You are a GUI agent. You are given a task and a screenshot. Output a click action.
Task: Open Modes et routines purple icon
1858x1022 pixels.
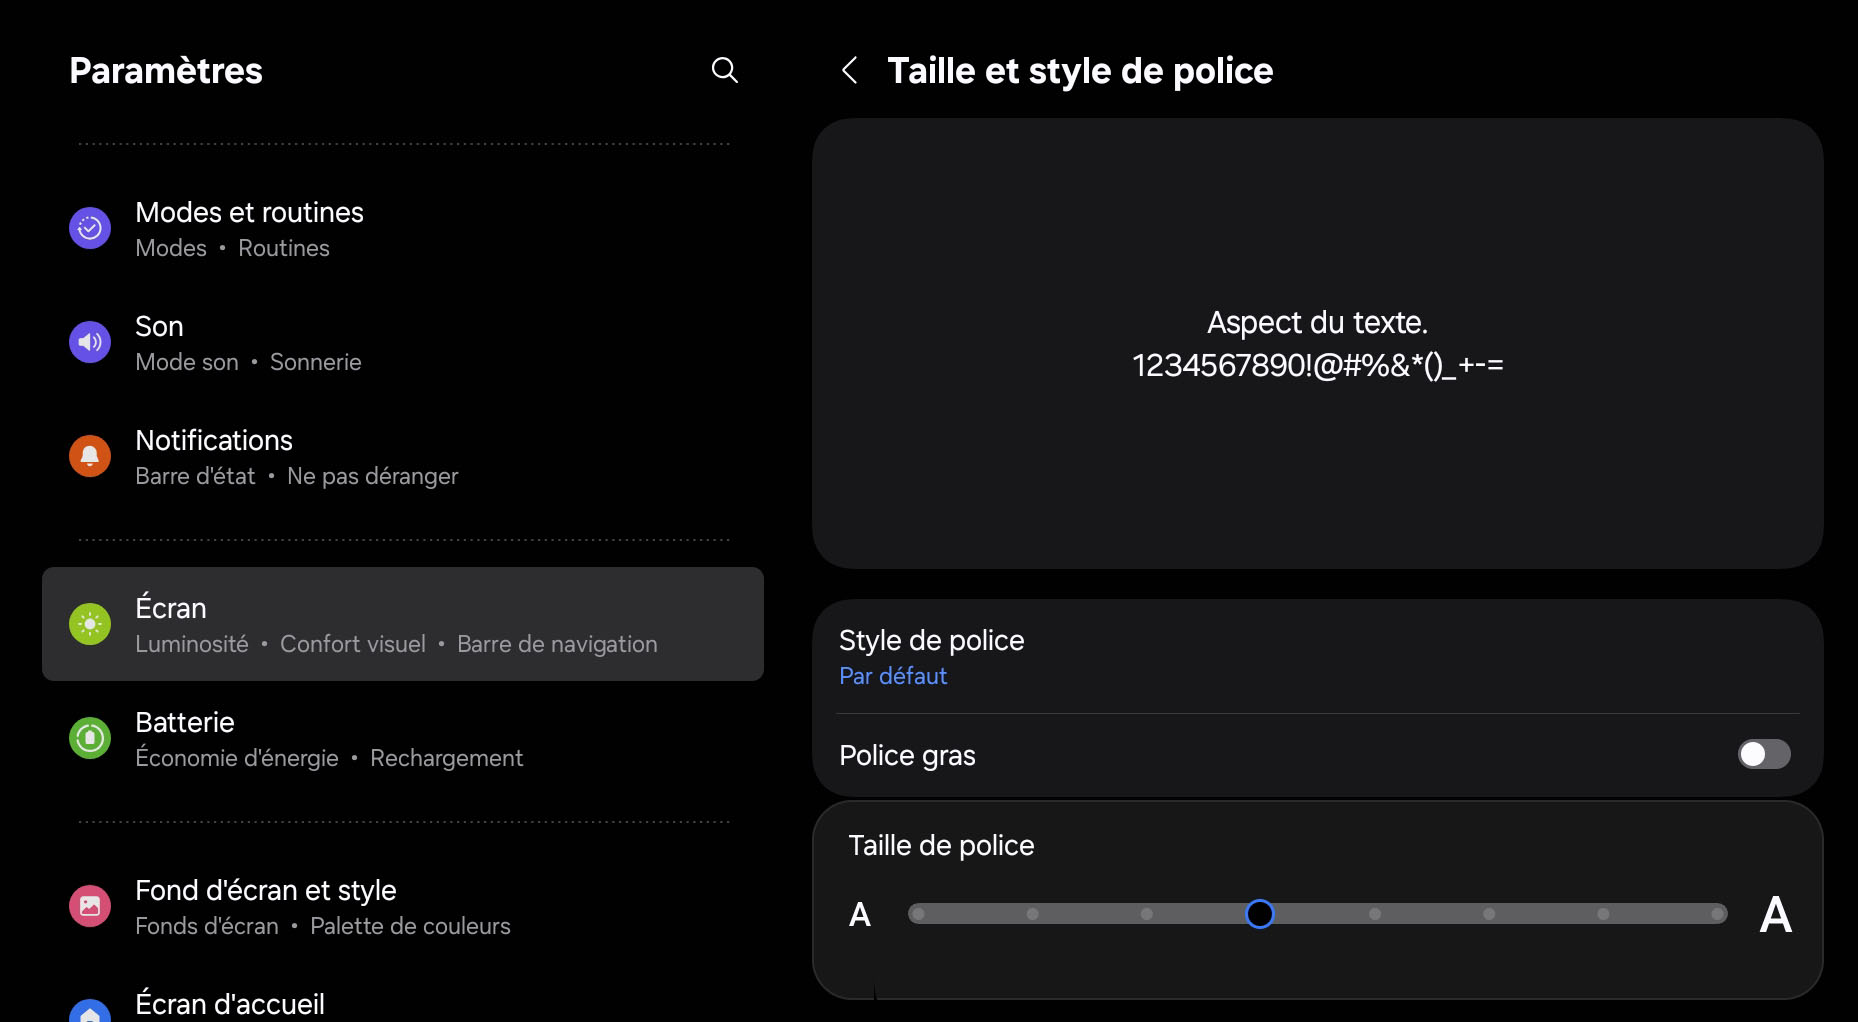pos(90,228)
